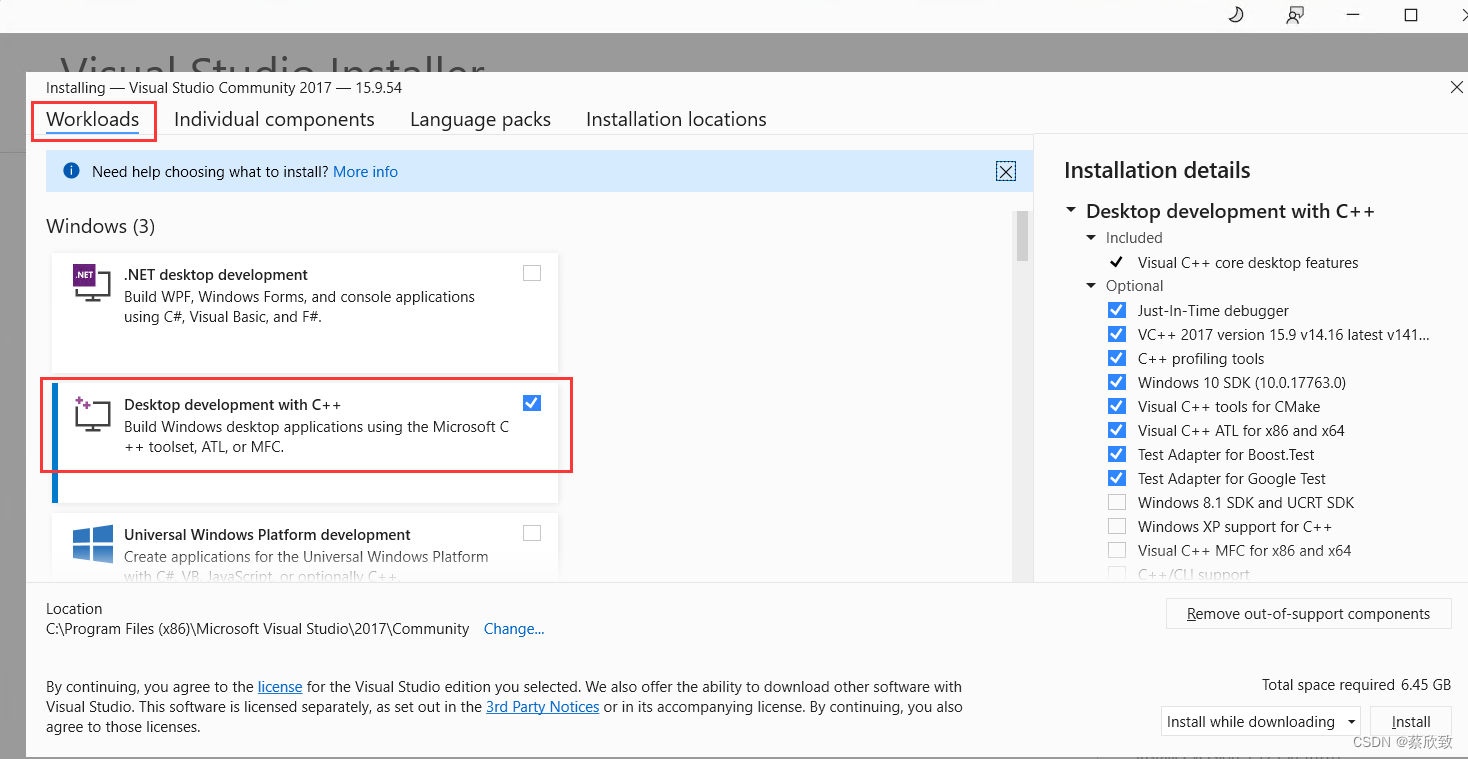The image size is (1468, 759).
Task: Open the license link
Action: tap(280, 687)
